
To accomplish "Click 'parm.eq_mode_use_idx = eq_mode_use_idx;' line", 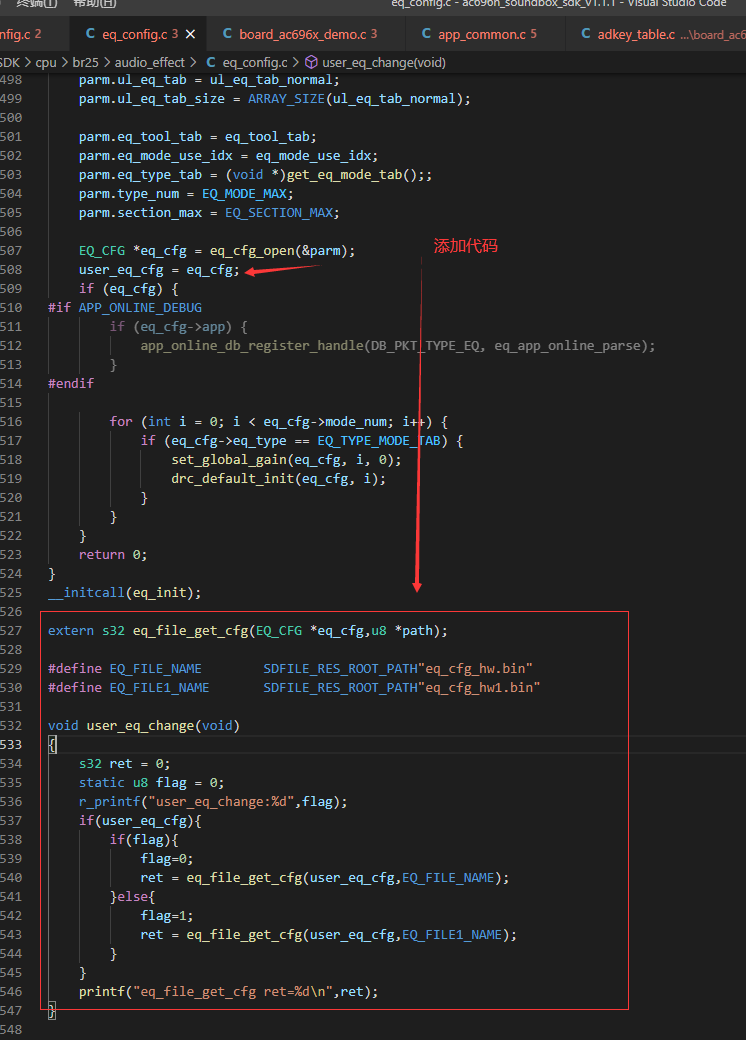I will [x=229, y=156].
